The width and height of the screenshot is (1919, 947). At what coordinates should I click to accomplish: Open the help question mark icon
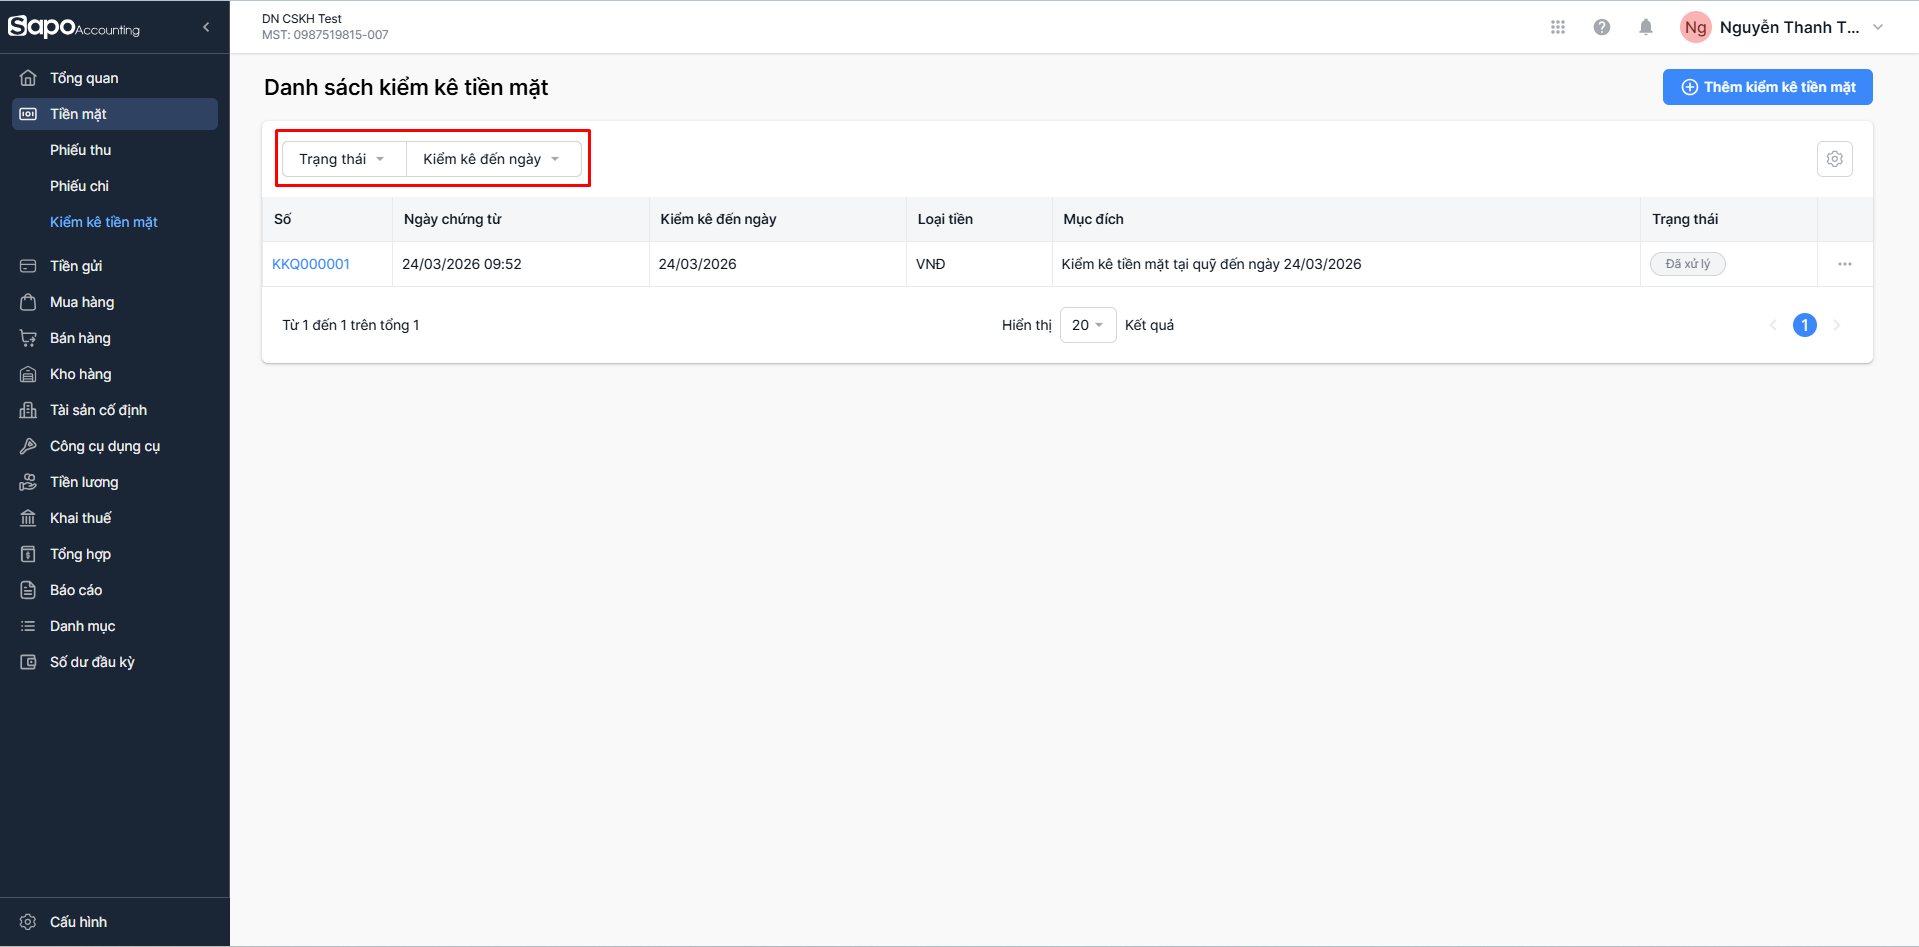[1601, 27]
